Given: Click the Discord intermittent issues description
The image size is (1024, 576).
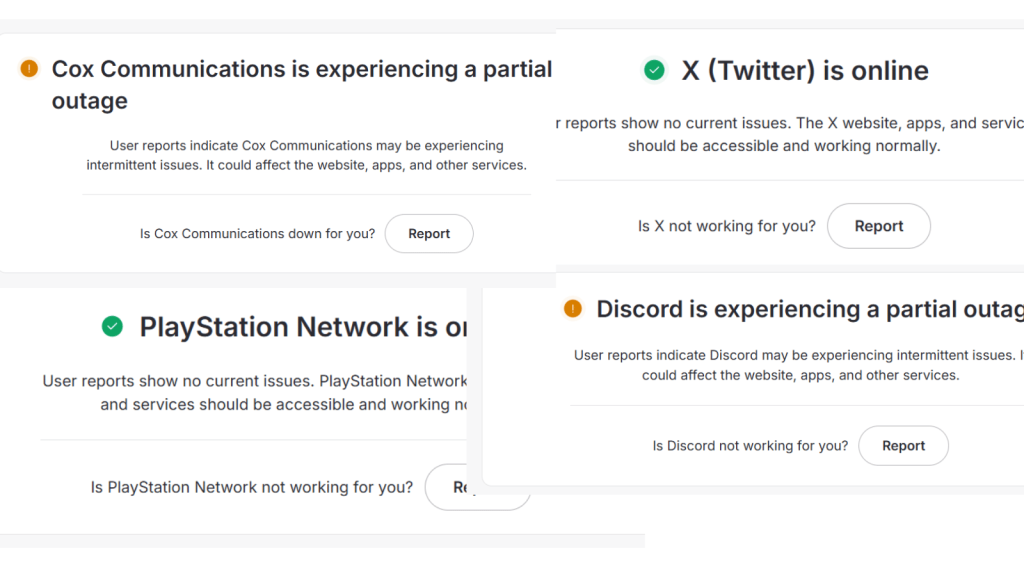Looking at the screenshot, I should [799, 365].
